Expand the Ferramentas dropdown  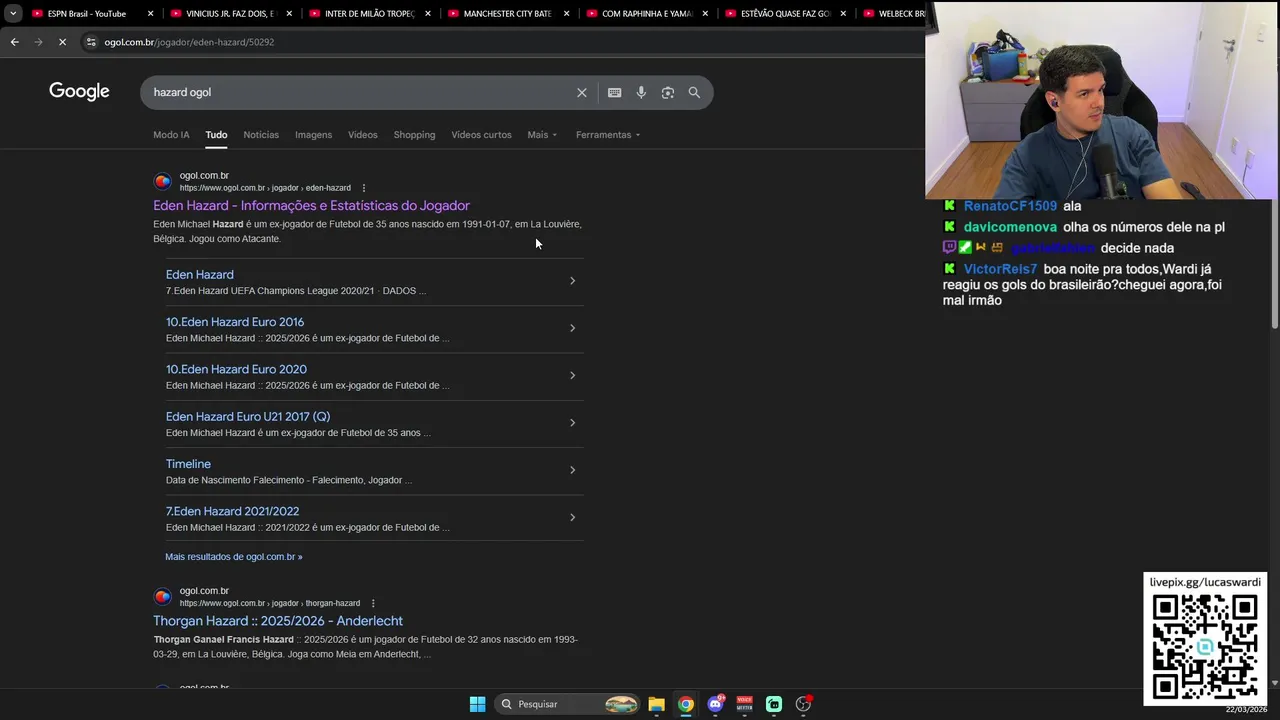click(608, 135)
